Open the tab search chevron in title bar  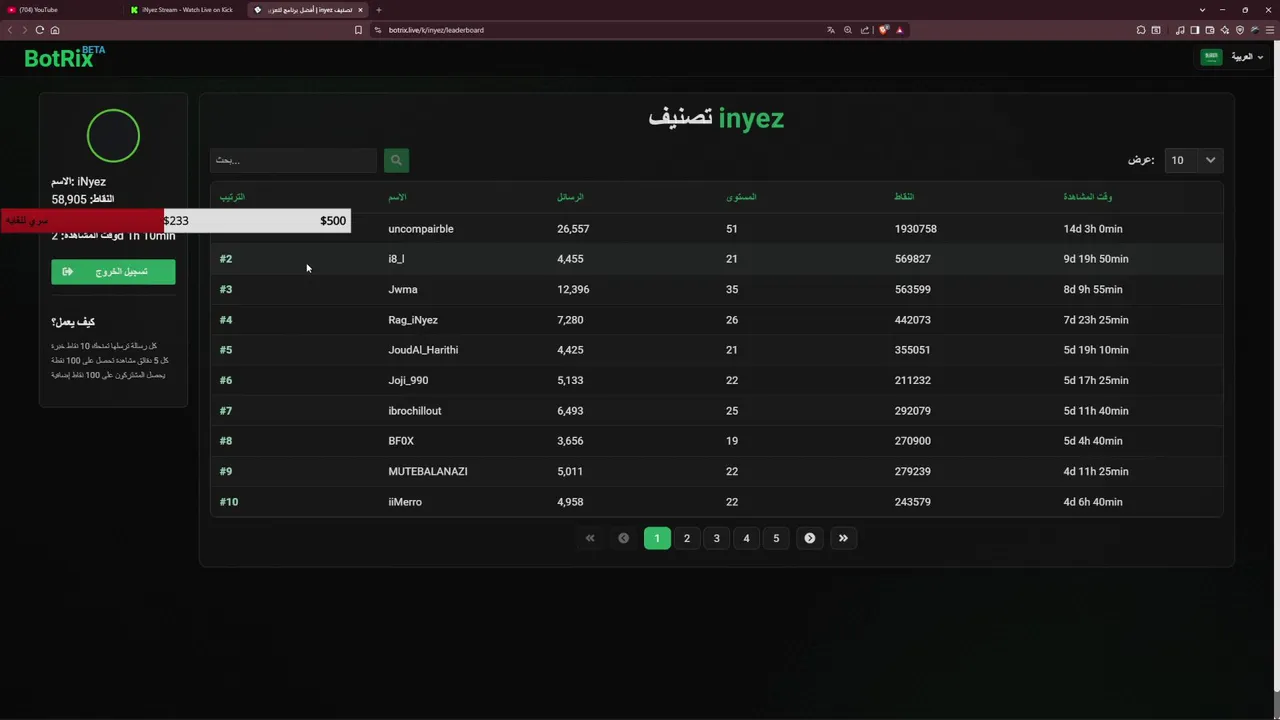click(x=1202, y=10)
